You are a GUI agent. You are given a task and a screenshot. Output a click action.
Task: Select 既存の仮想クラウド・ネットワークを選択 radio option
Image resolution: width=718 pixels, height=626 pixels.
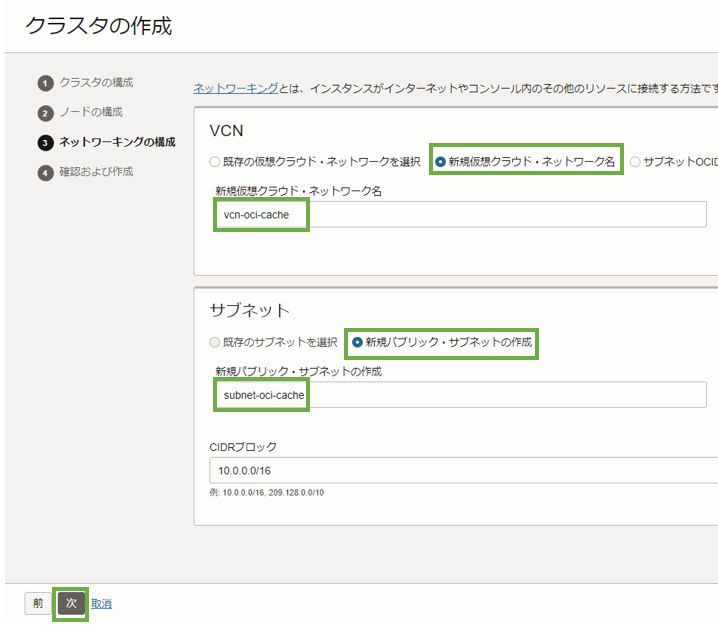pyautogui.click(x=215, y=161)
